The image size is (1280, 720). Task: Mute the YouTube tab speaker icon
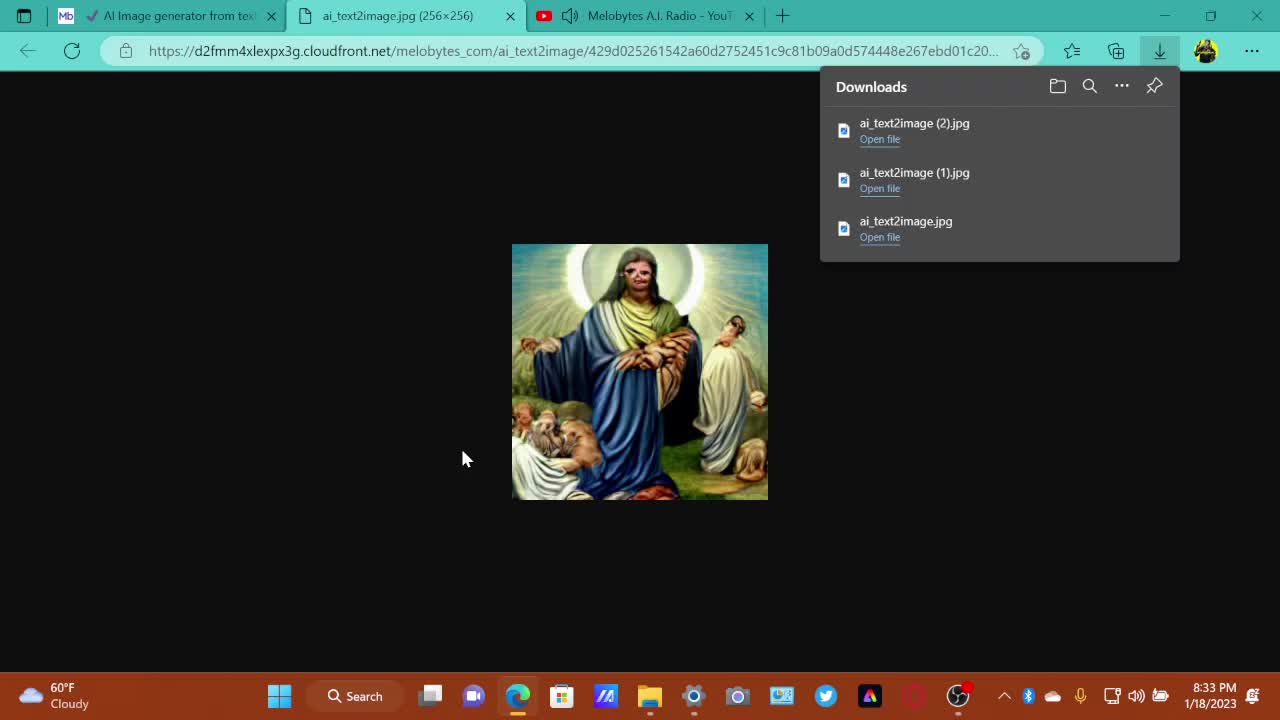[570, 16]
